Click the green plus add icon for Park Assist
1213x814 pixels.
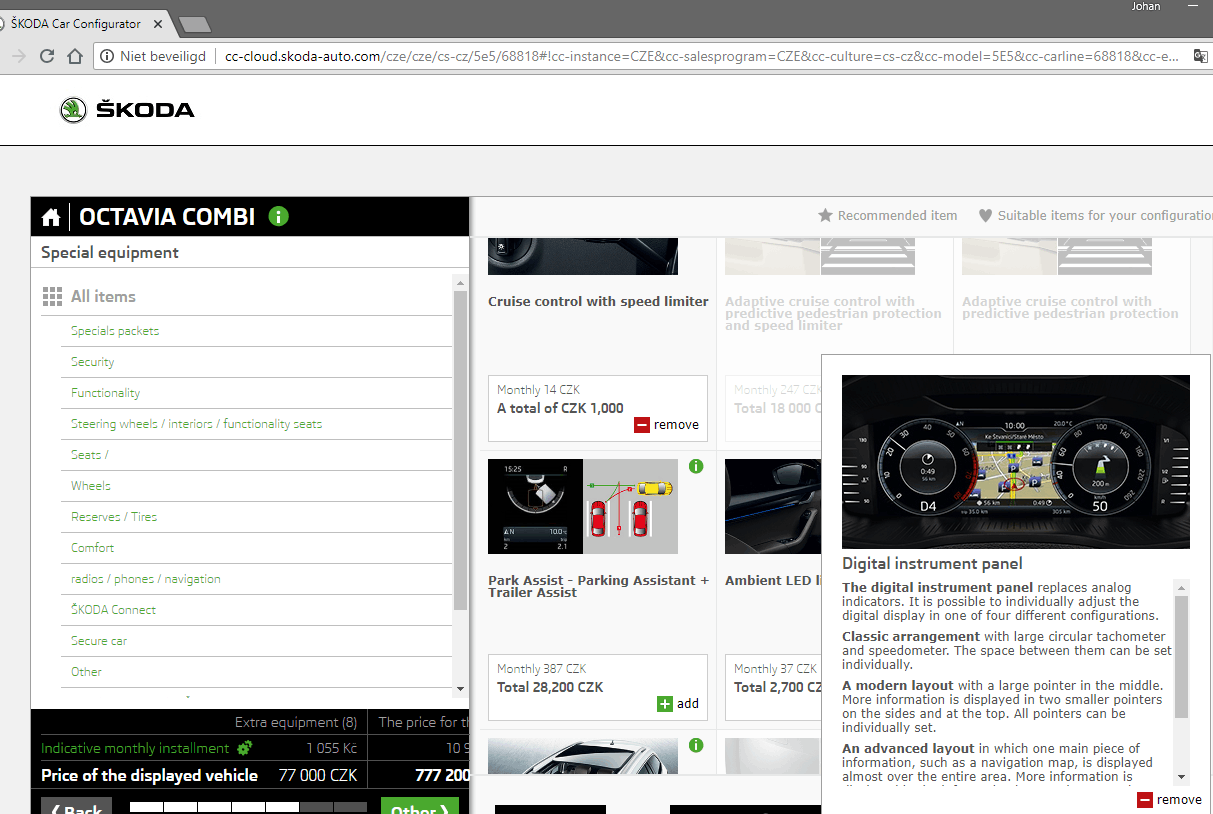(665, 704)
